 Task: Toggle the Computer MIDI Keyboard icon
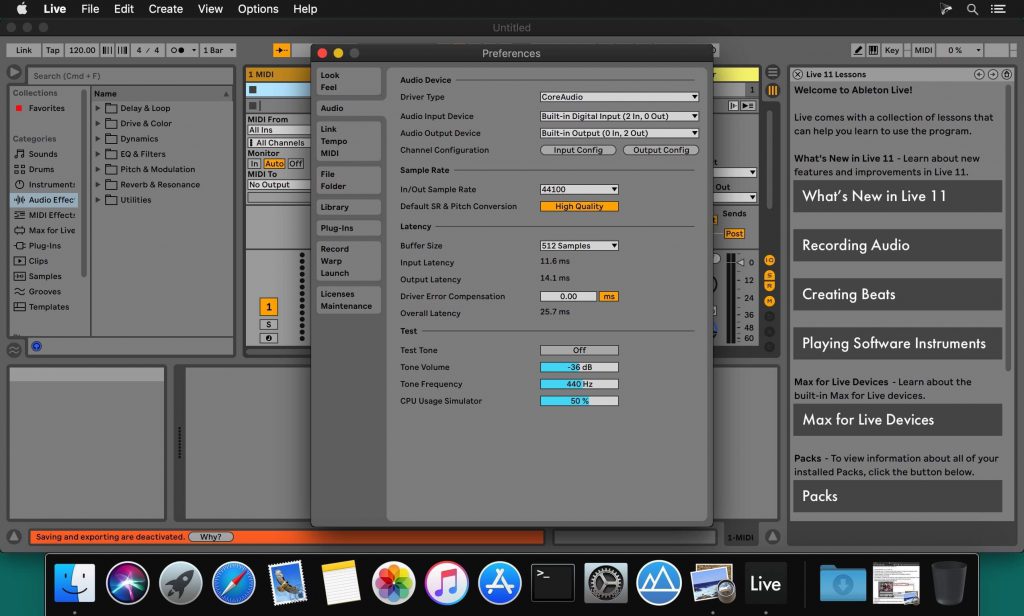(x=873, y=49)
